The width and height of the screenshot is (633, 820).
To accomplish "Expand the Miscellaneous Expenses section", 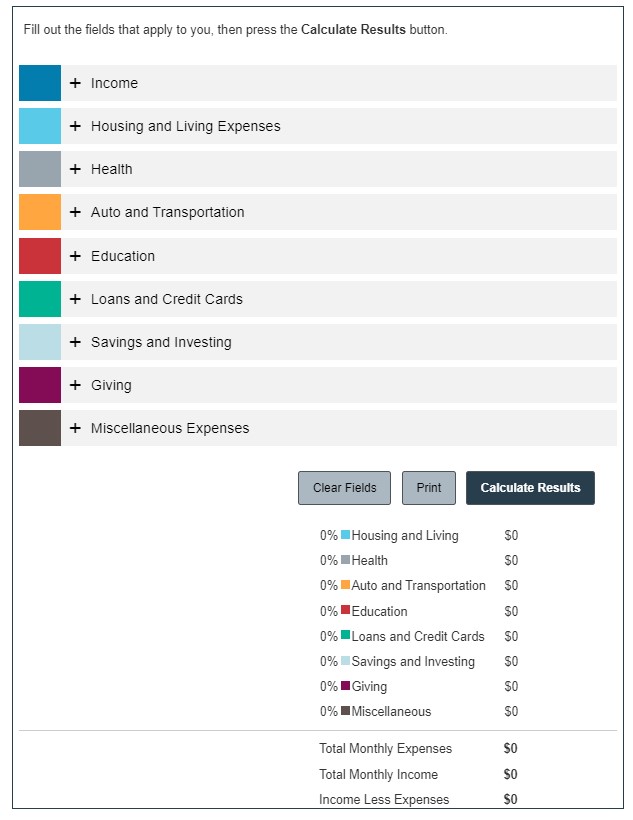I will point(170,428).
